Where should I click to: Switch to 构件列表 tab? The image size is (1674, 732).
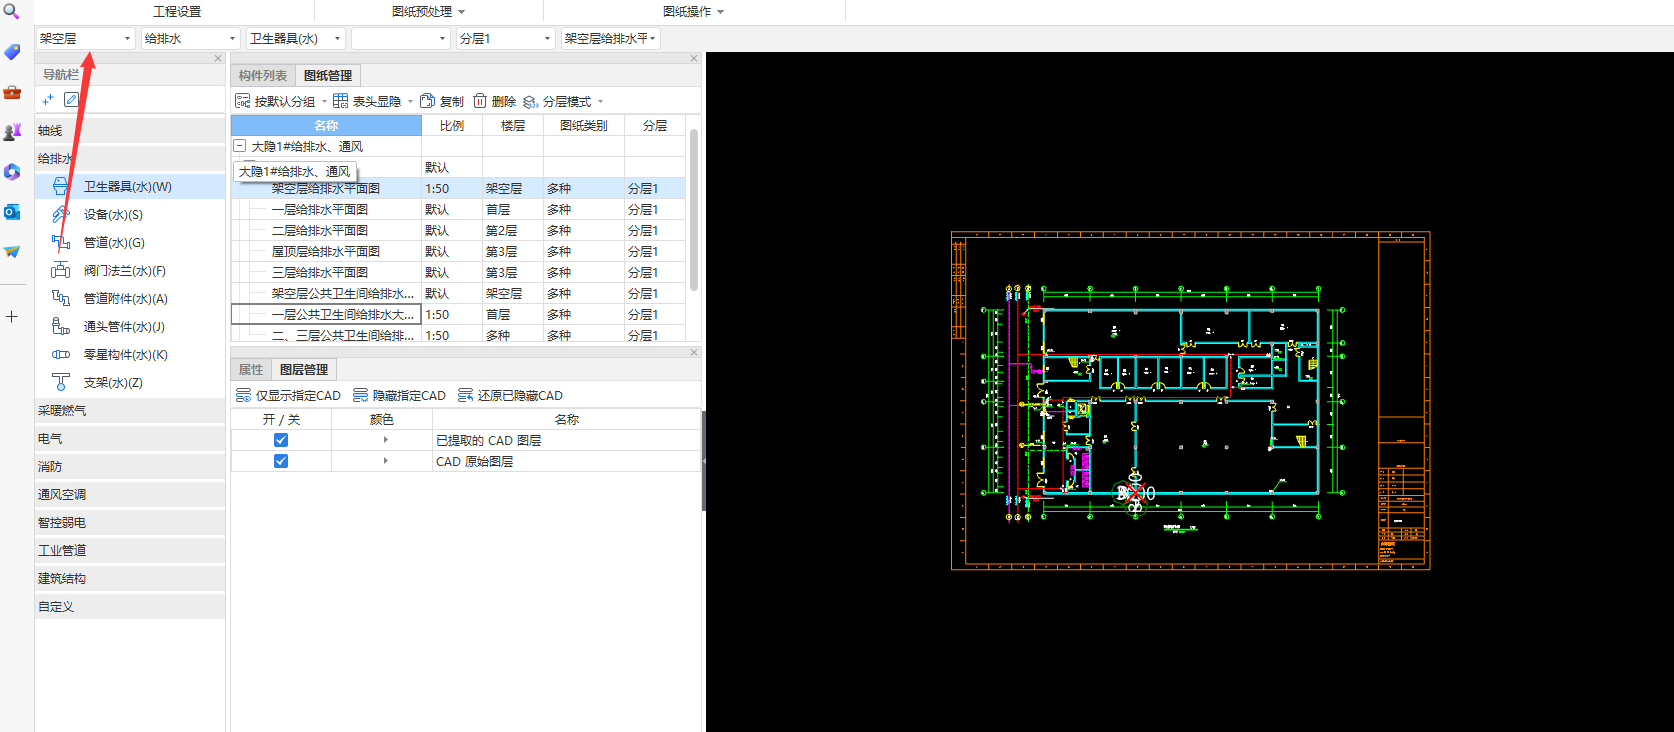[x=263, y=76]
